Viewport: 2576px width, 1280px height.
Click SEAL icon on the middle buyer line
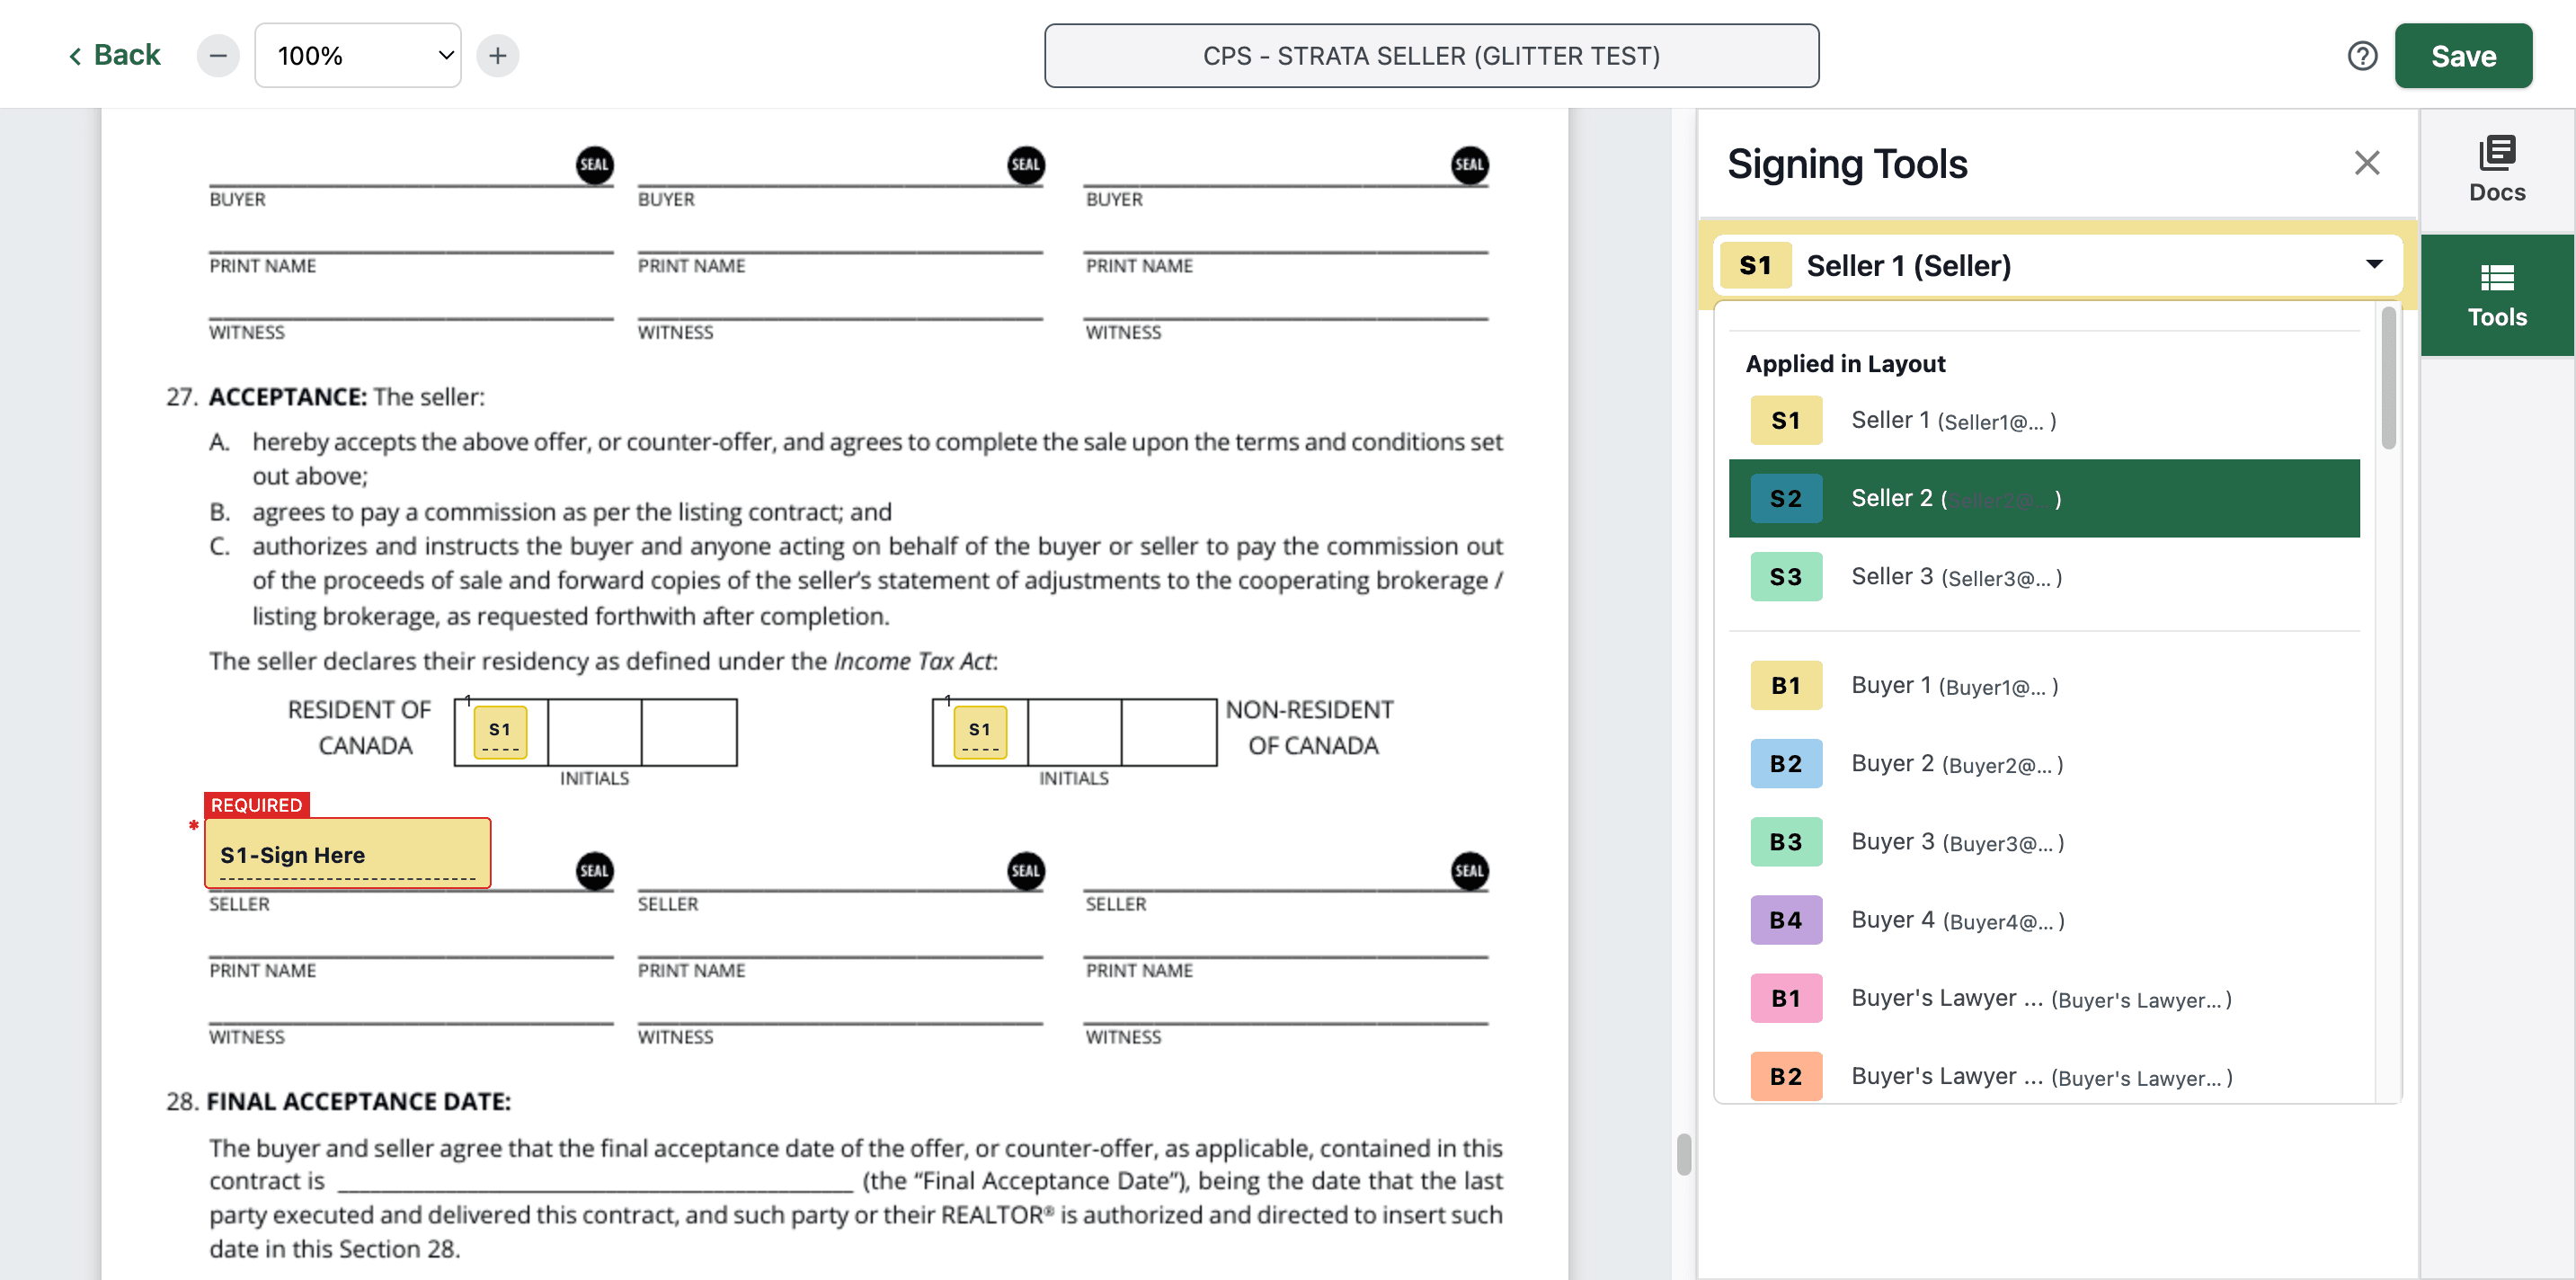point(1026,165)
